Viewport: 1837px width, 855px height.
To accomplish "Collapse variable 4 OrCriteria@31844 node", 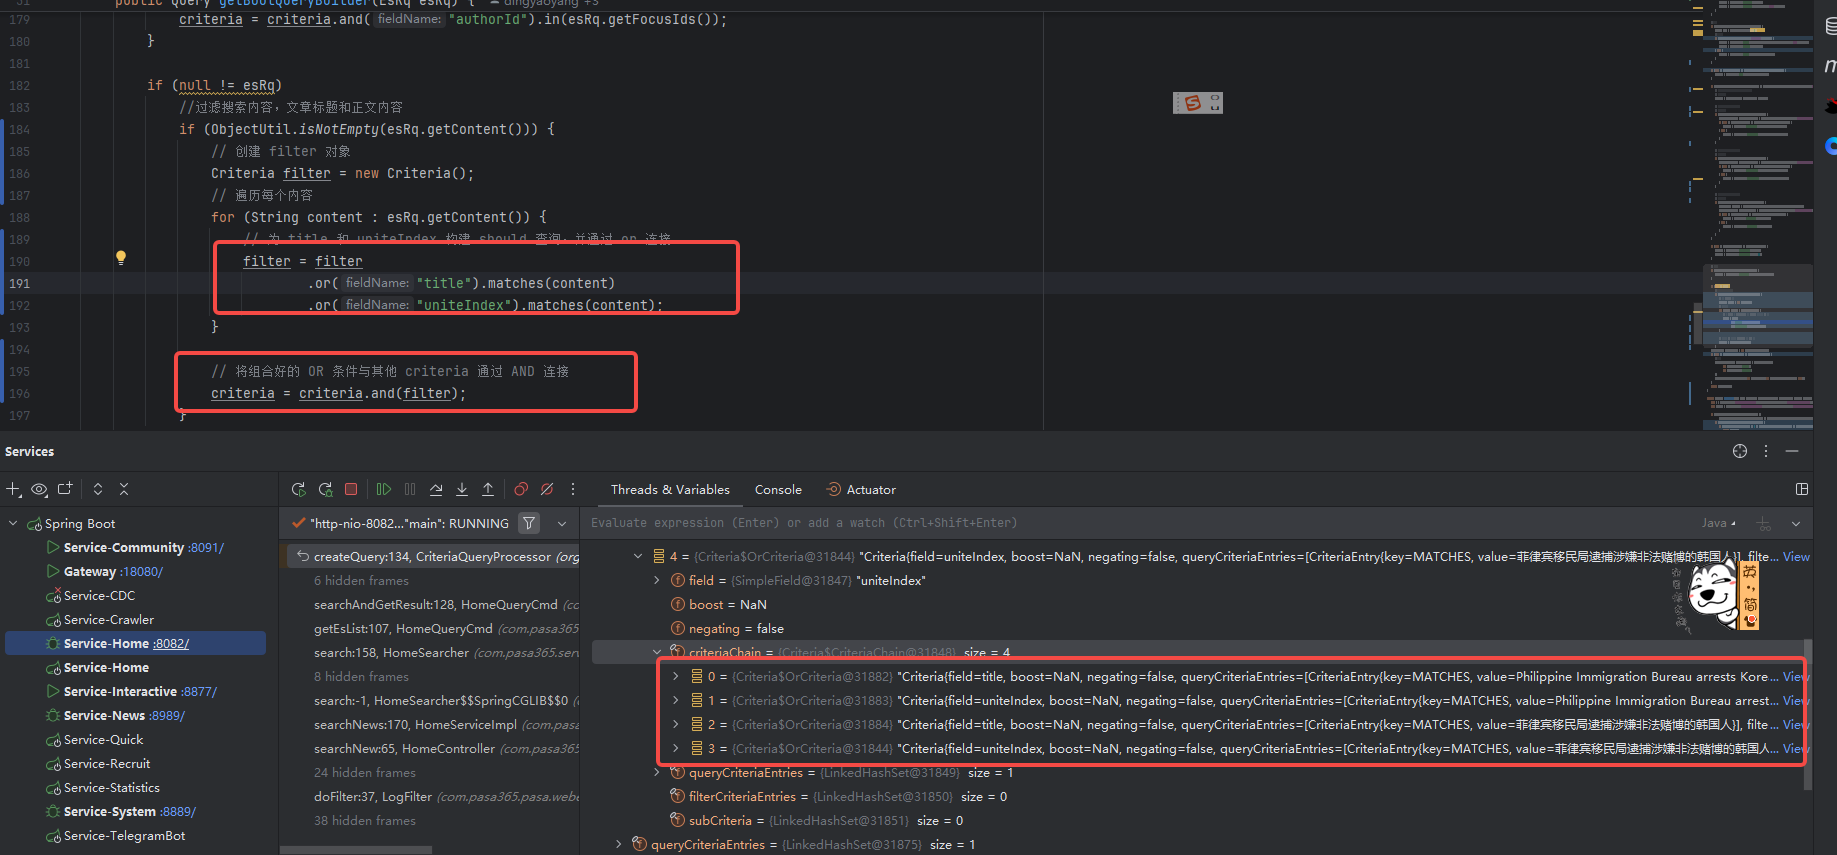I will click(x=638, y=556).
